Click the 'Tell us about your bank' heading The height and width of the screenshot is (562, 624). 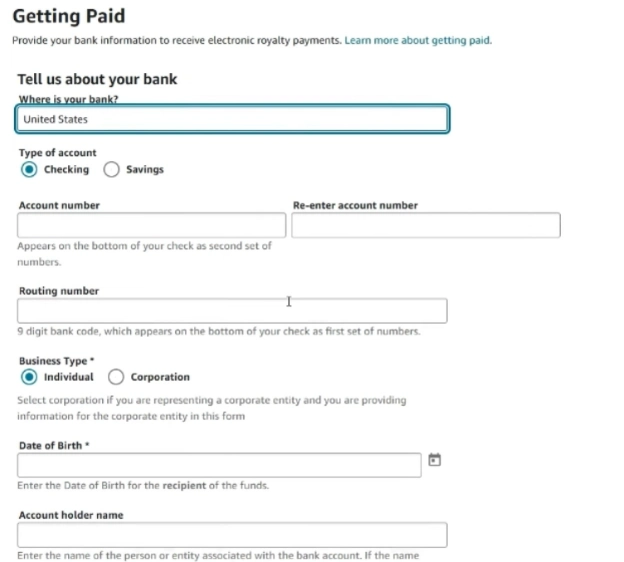coord(97,79)
